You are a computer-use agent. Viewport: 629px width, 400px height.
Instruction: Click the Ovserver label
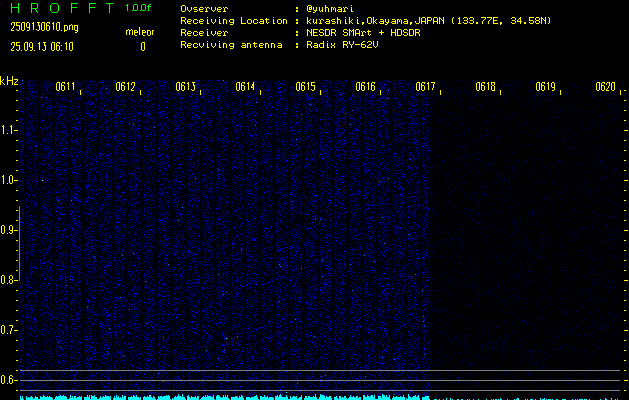[204, 9]
